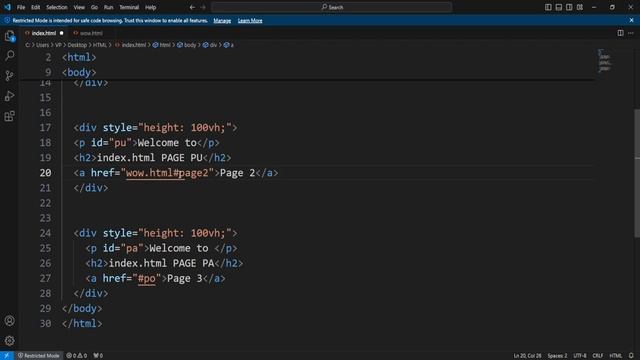Viewport: 640px width, 360px height.
Task: Open the Search view in activity bar
Action: (x=9, y=55)
